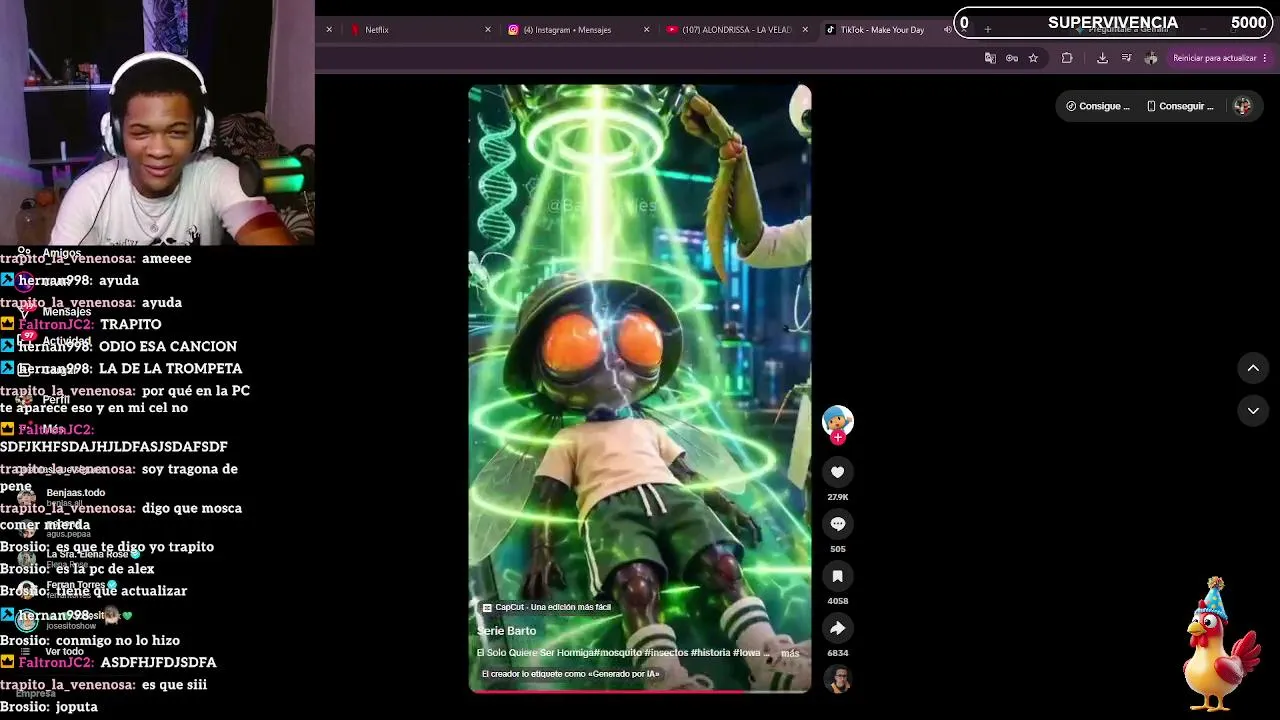Viewport: 1280px width, 720px height.
Task: Bookmark this page with the star icon
Action: coord(1033,58)
